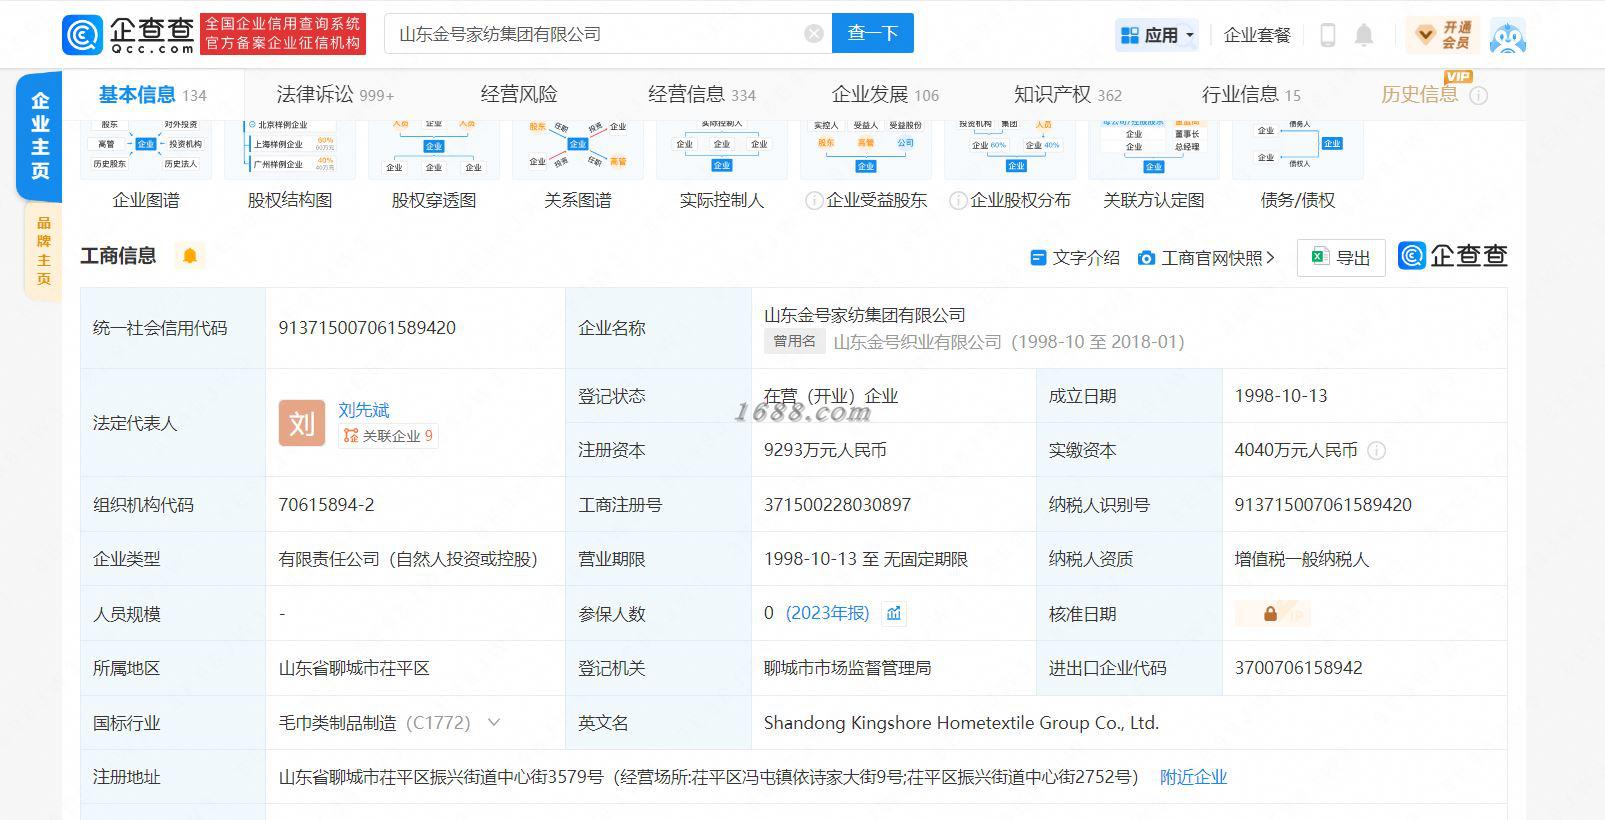Select organization code 70615894-2

[326, 505]
